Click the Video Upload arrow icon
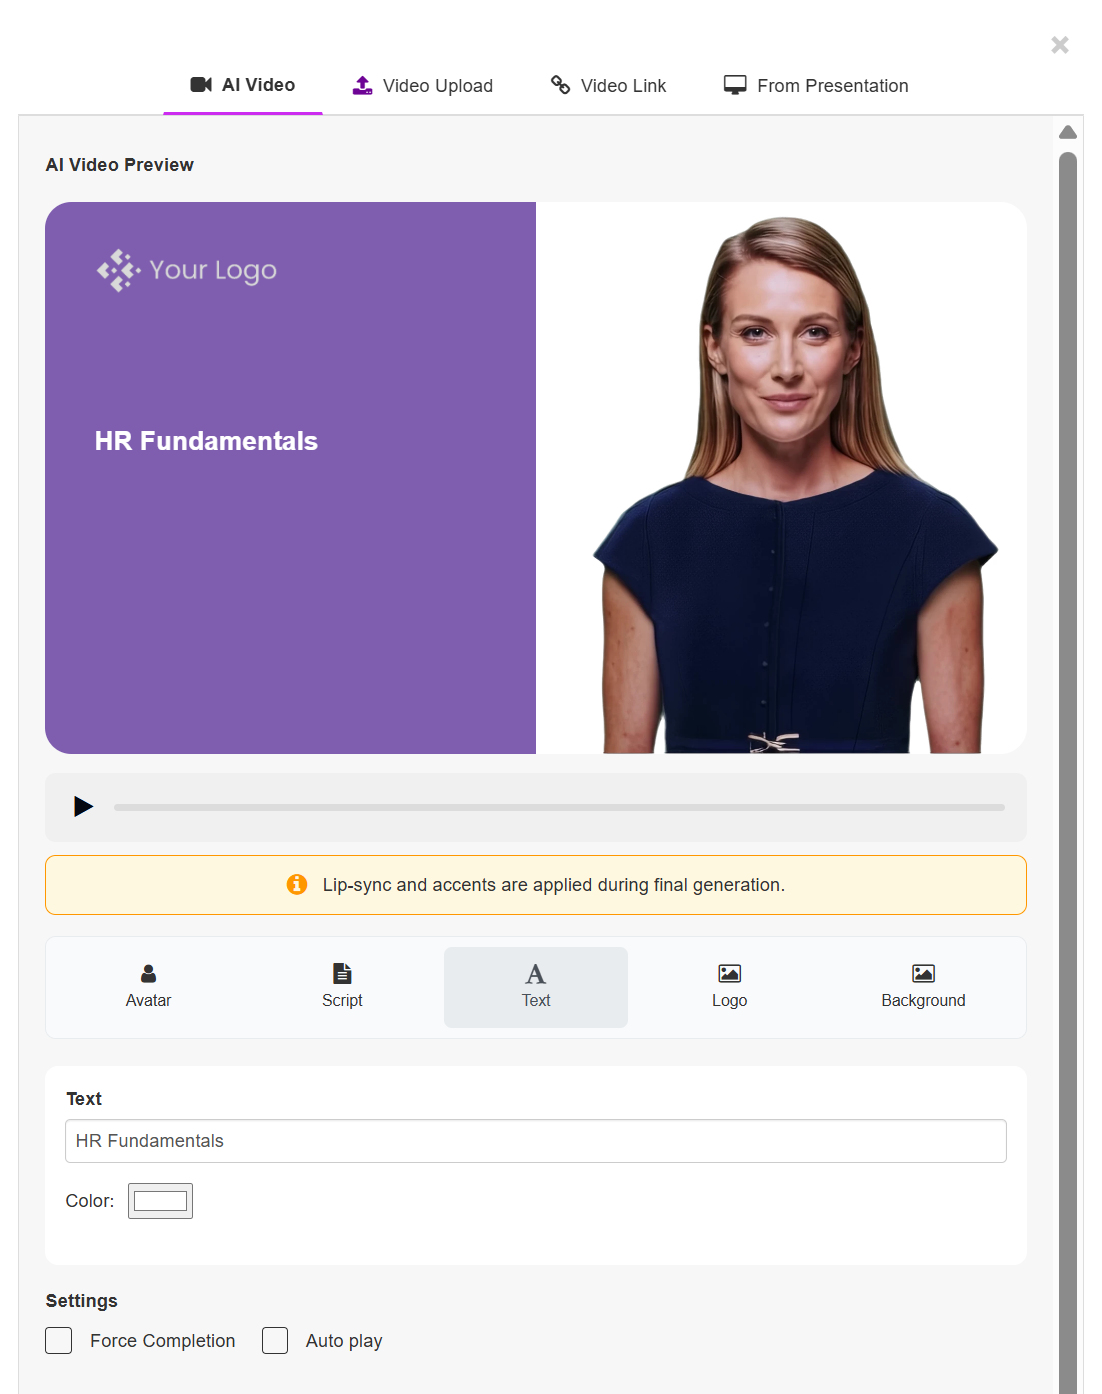The image size is (1102, 1394). point(362,86)
